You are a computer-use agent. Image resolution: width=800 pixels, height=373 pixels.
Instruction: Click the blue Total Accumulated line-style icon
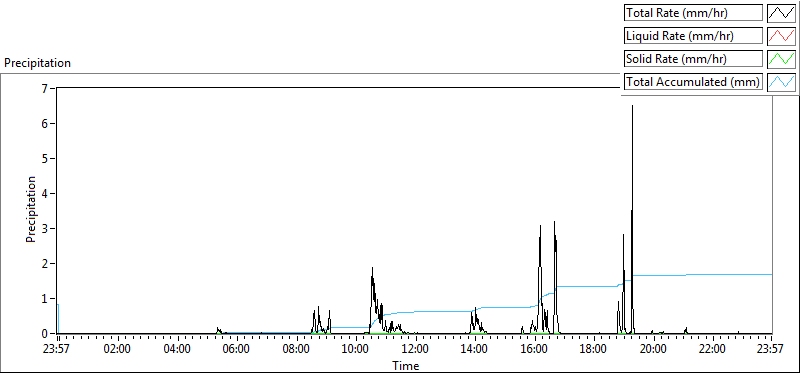click(x=781, y=82)
